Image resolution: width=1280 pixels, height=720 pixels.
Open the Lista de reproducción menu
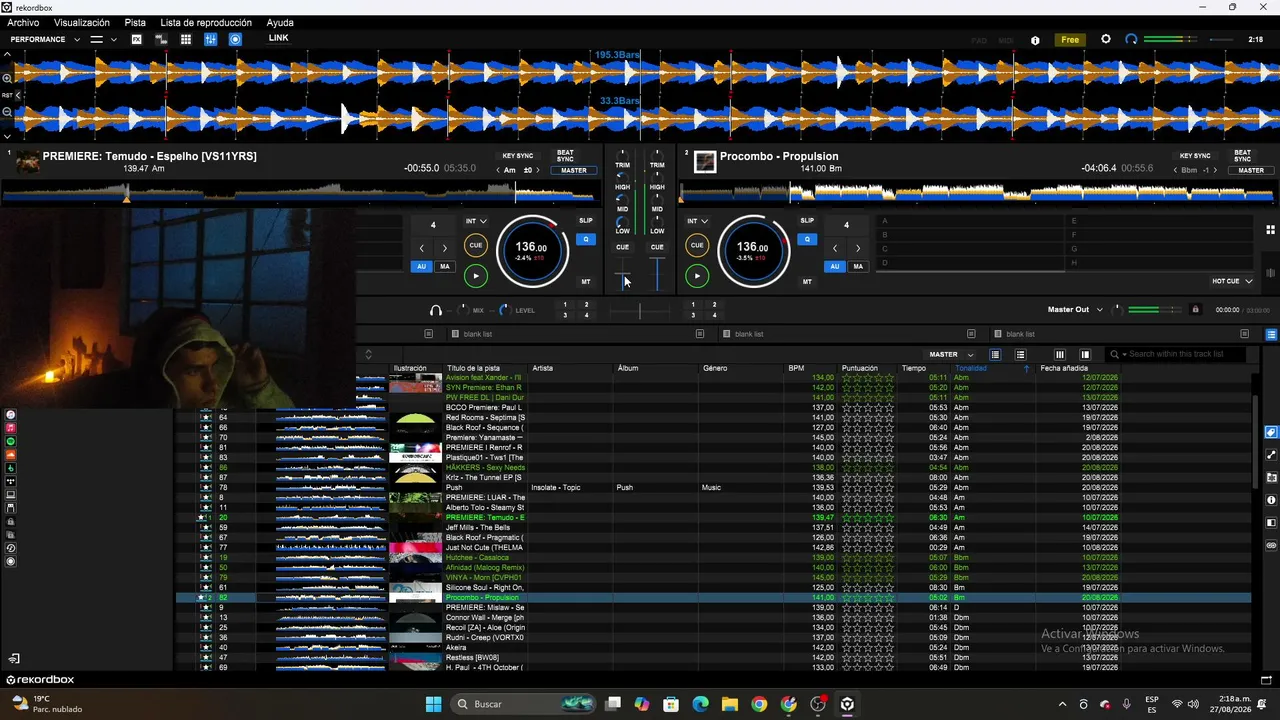pos(206,22)
